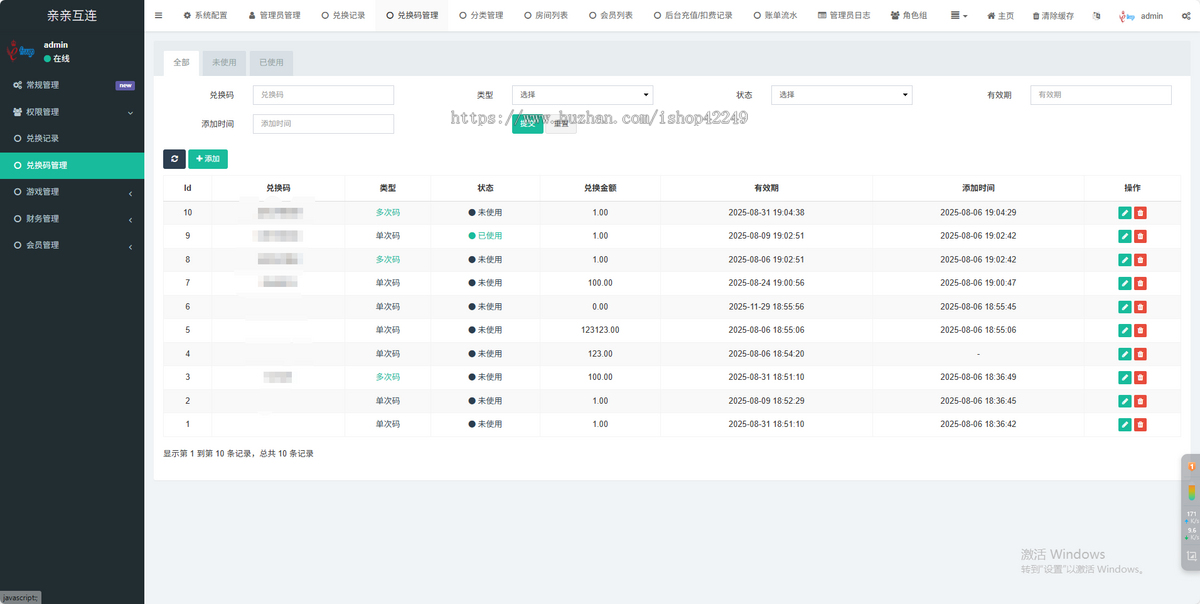
Task: Open the settings gears icon at top right
Action: point(1185,16)
